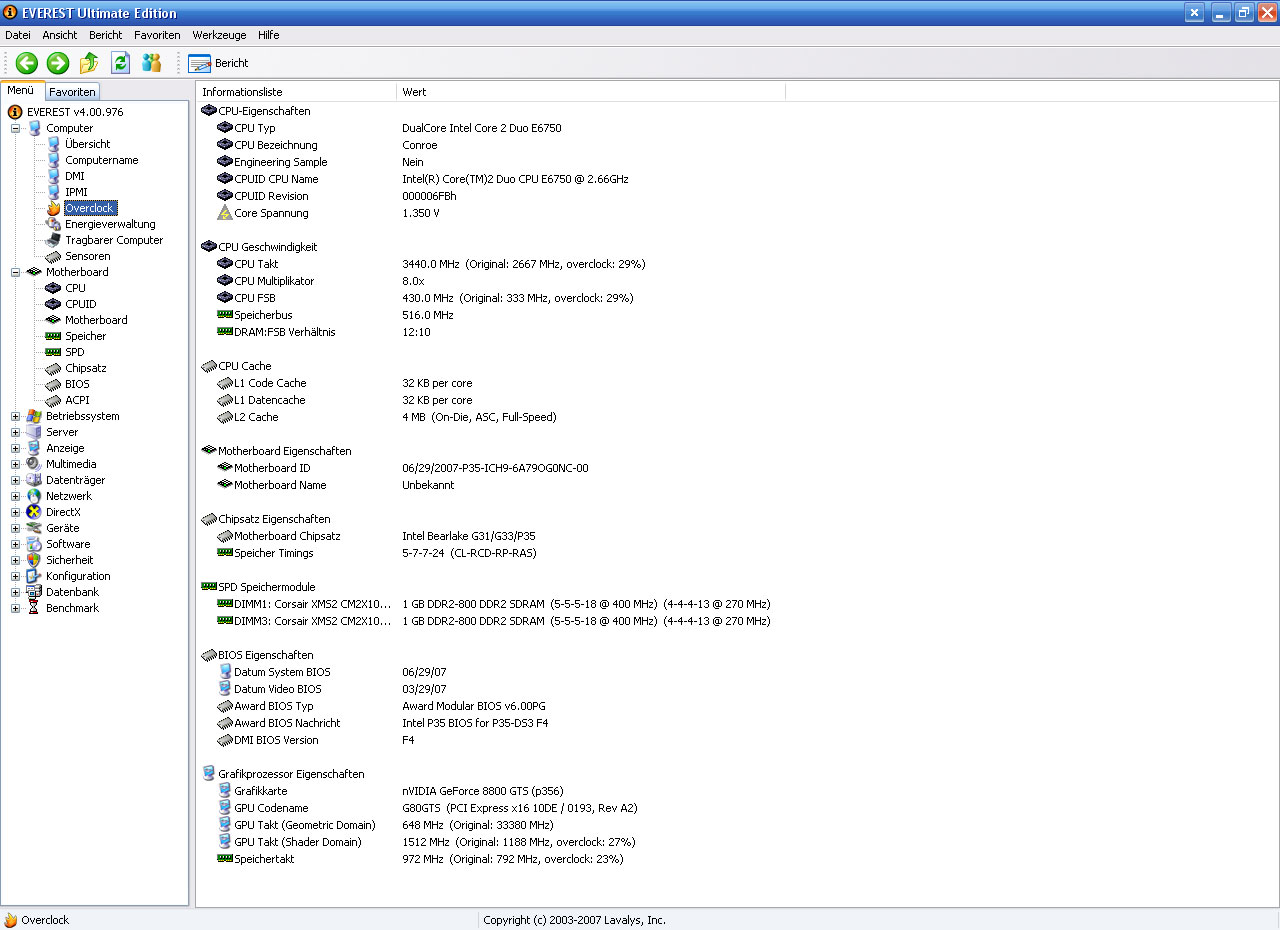Screen dimensions: 1280x930
Task: Expand the Multimedia tree node
Action: click(15, 464)
